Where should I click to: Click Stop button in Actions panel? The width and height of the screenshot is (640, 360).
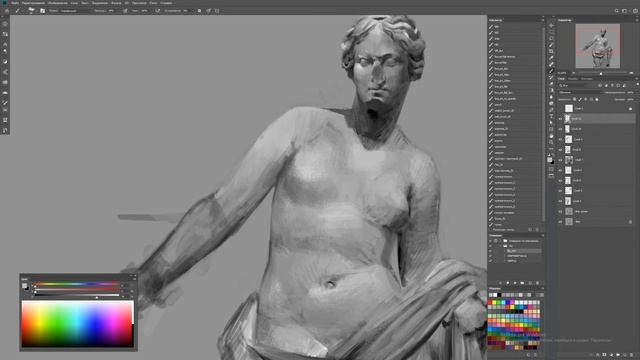pyautogui.click(x=500, y=283)
